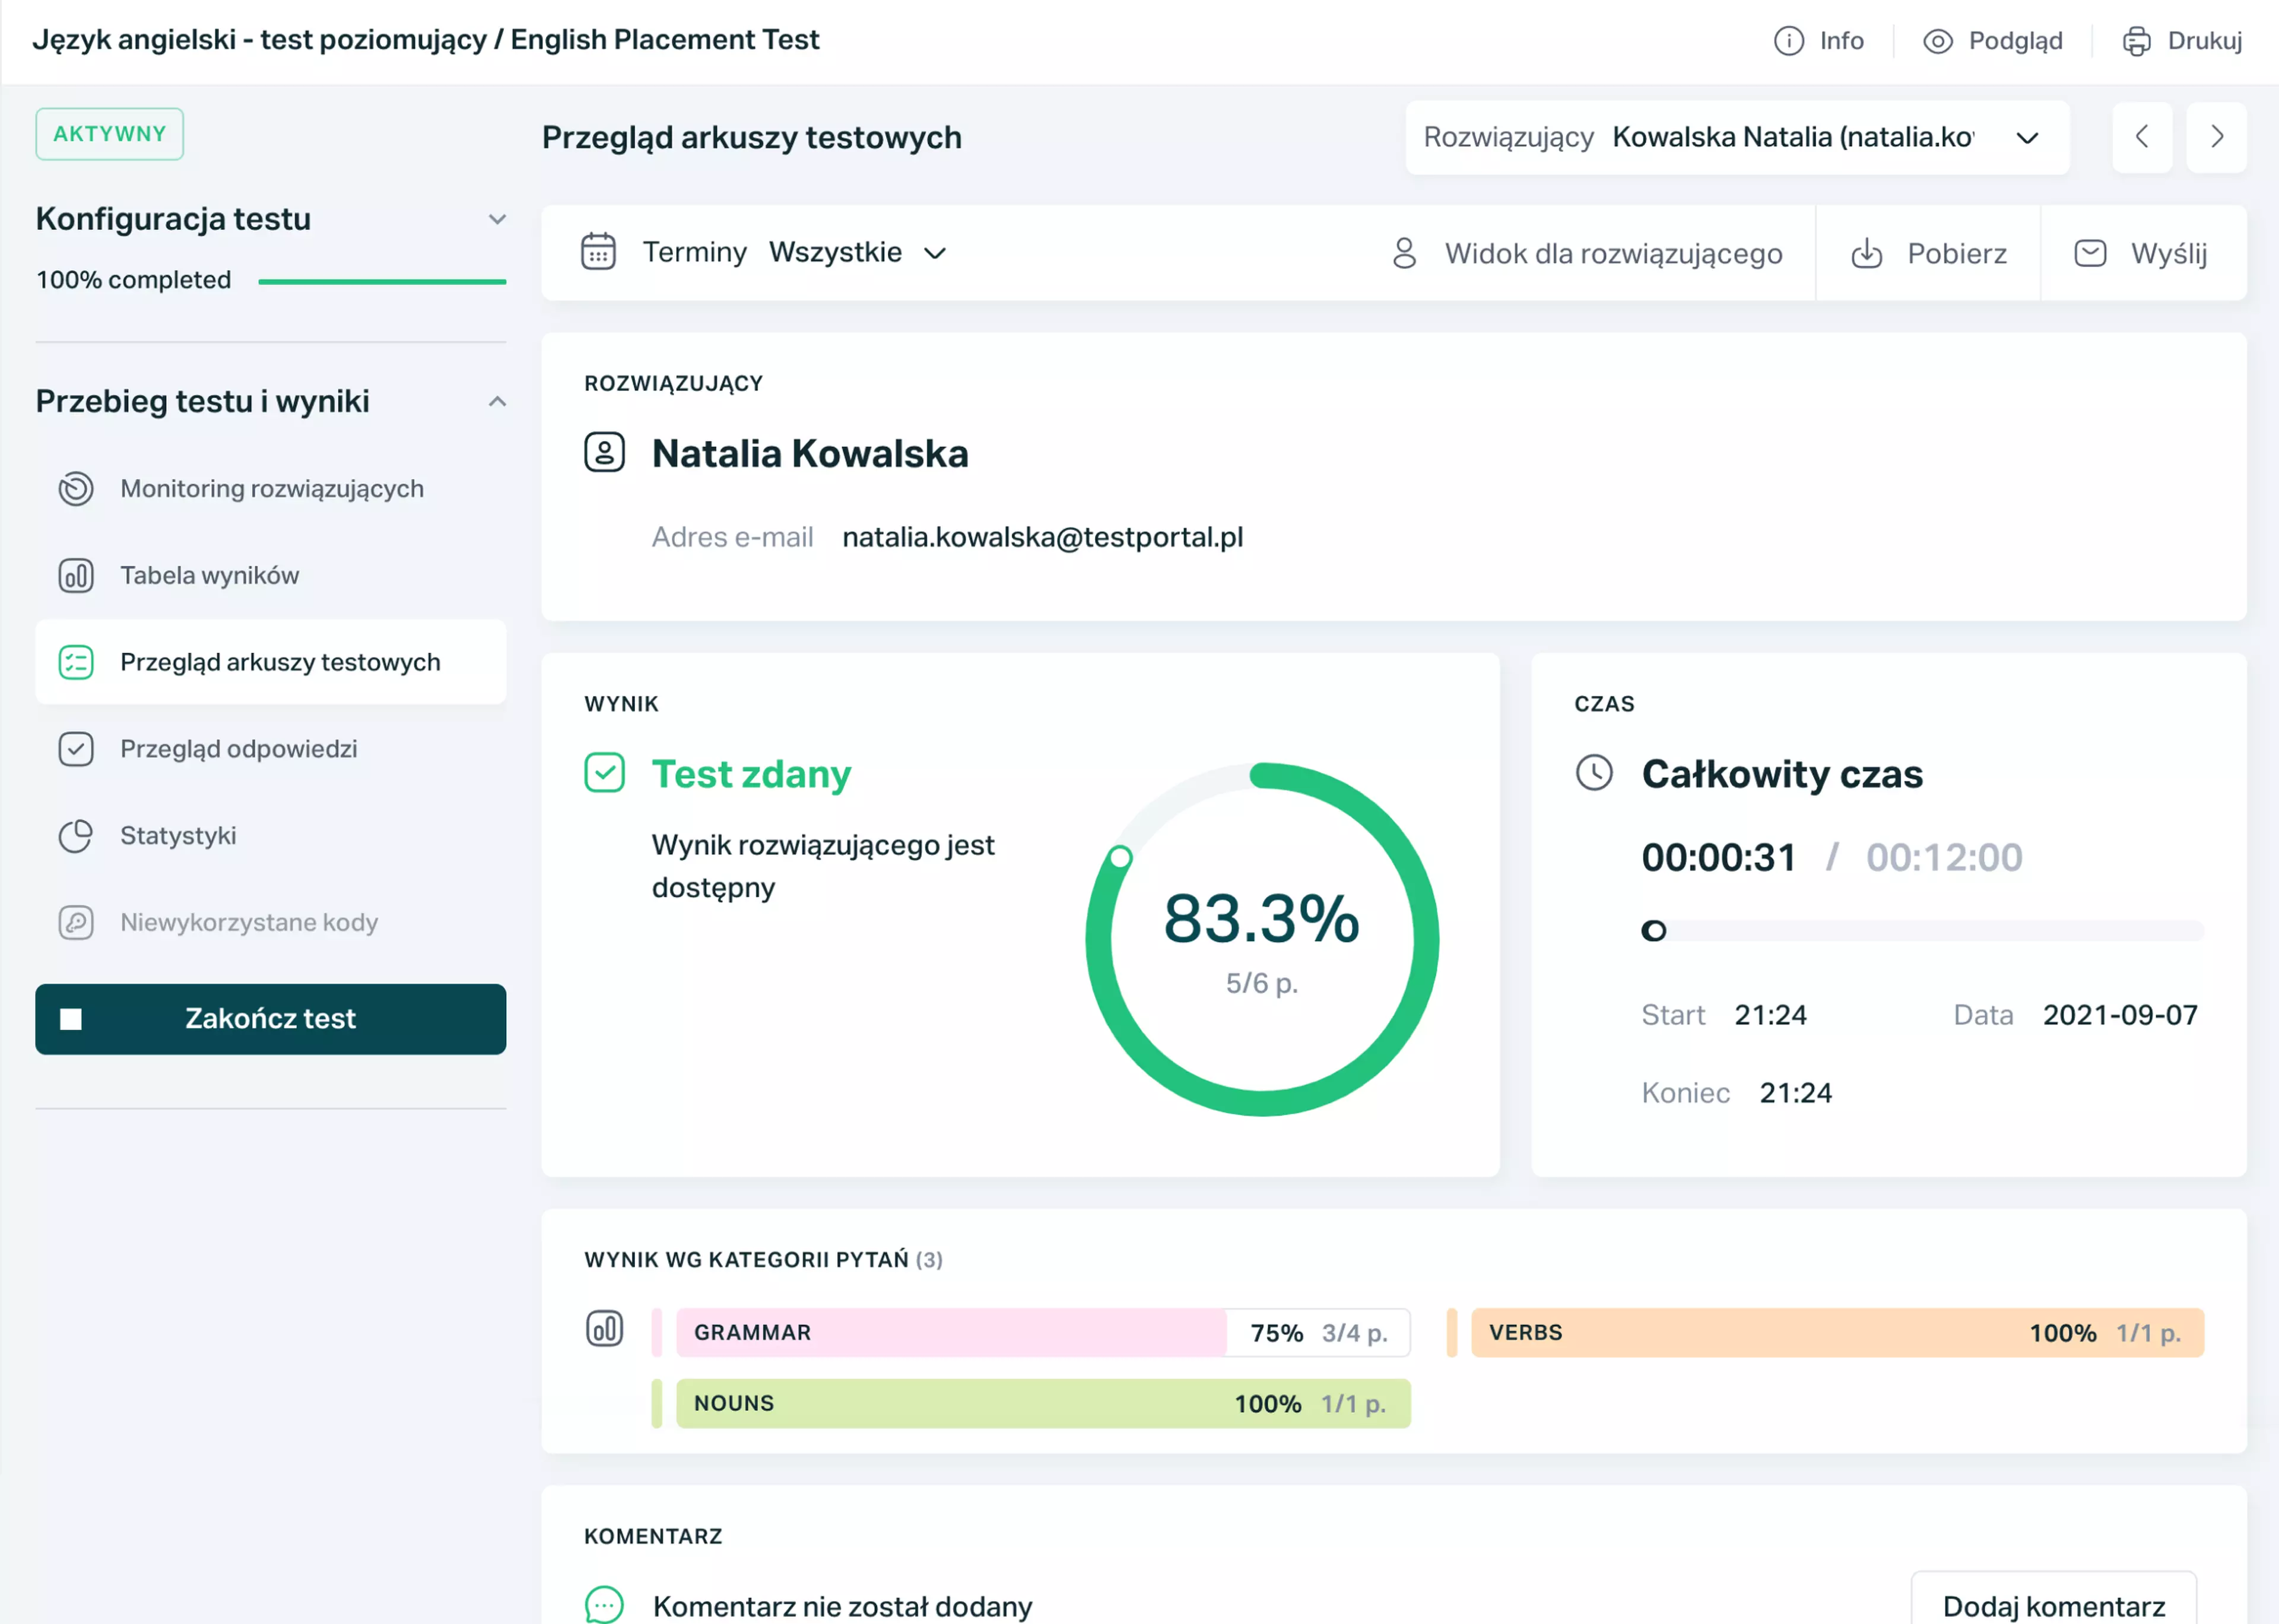Open the Rozwiązujący respondent dropdown
2279x1624 pixels.
(x=1738, y=137)
